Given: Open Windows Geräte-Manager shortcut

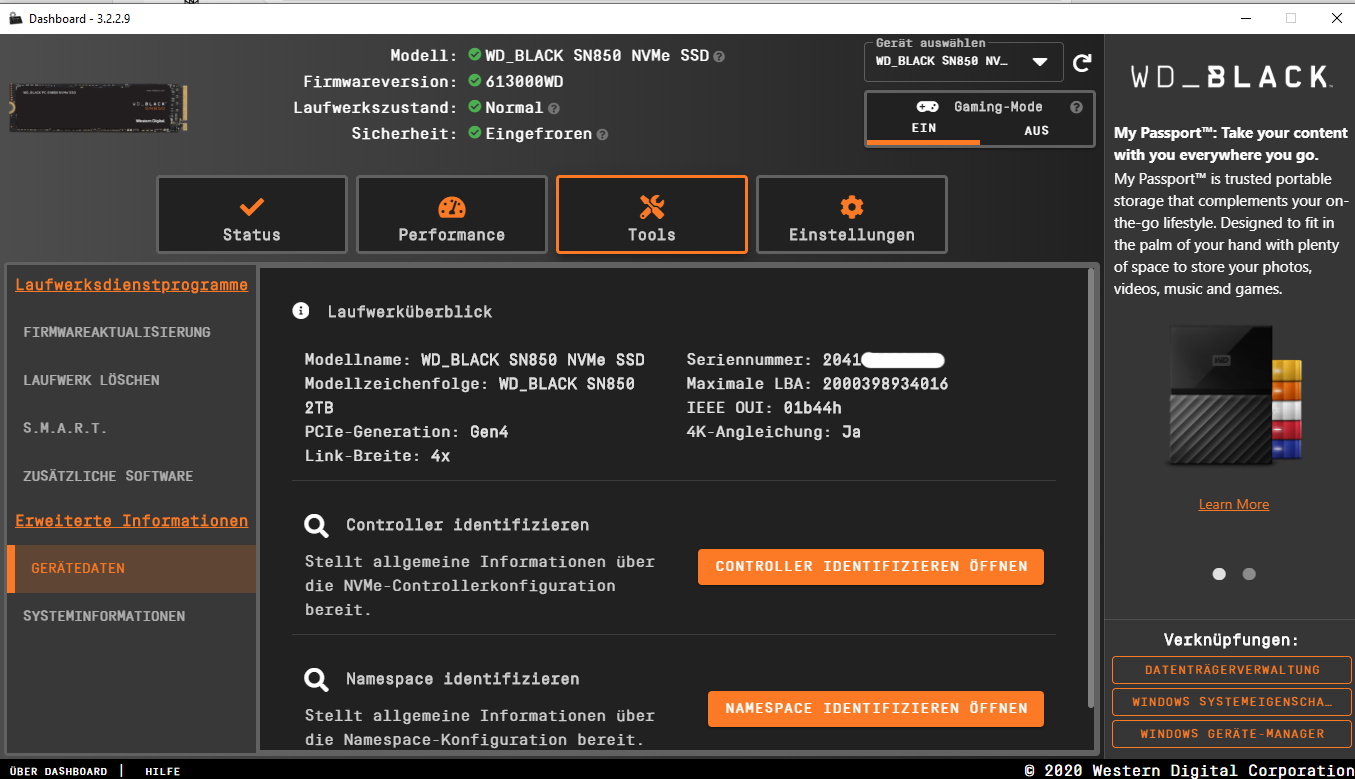Looking at the screenshot, I should coord(1232,734).
